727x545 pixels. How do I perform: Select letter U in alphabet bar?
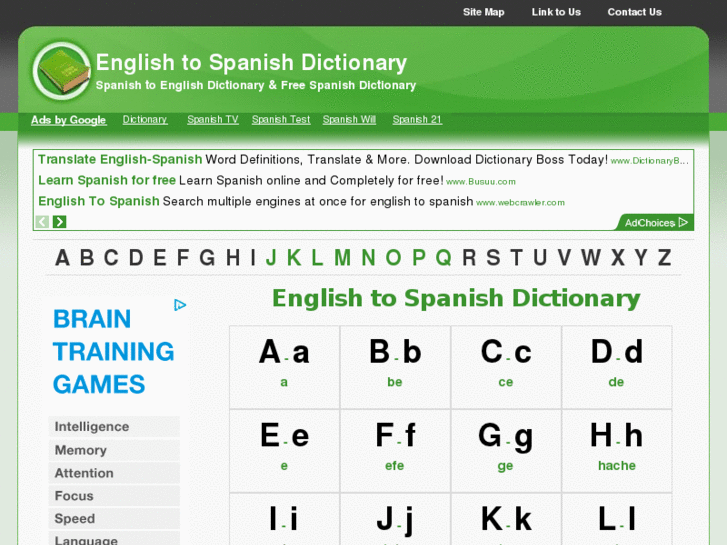[540, 257]
